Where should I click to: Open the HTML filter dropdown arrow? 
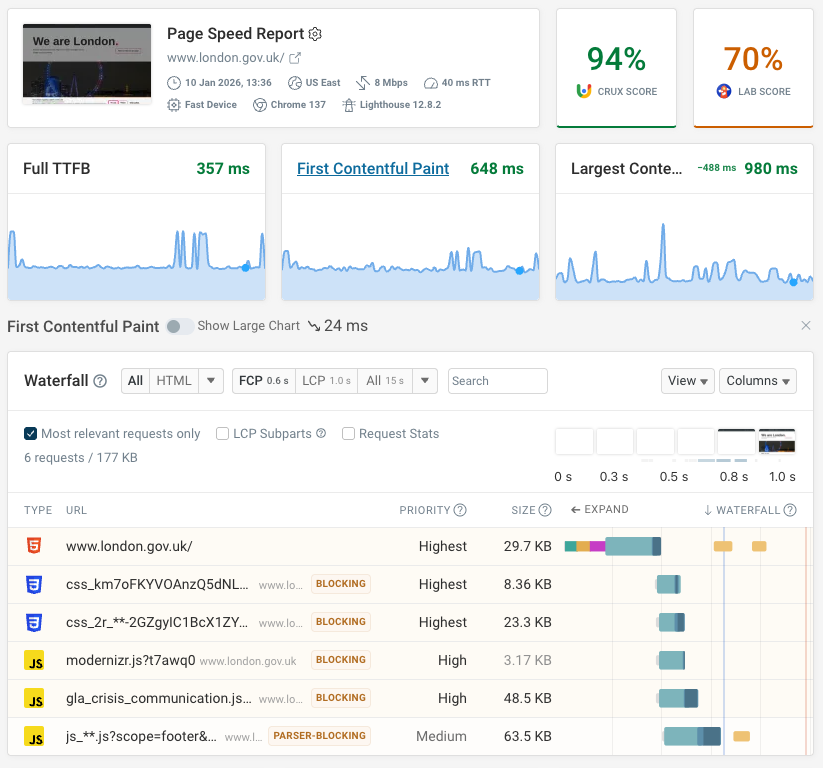(210, 381)
